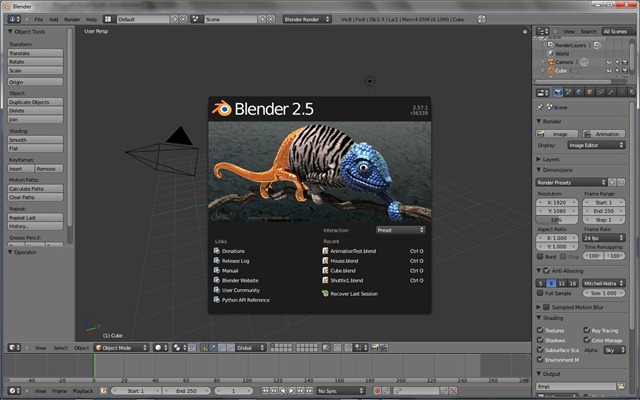Screen dimensions: 640x400
Task: Open the Render properties tab icon
Action: (x=558, y=93)
